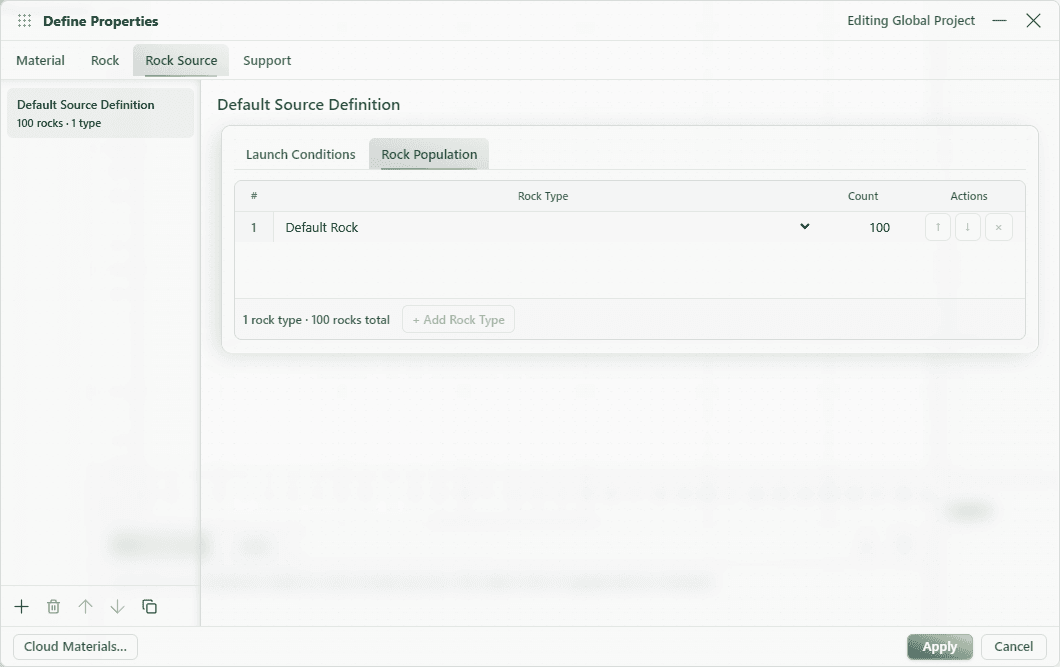Move Default Rock row down
The height and width of the screenshot is (667, 1060).
tap(967, 227)
